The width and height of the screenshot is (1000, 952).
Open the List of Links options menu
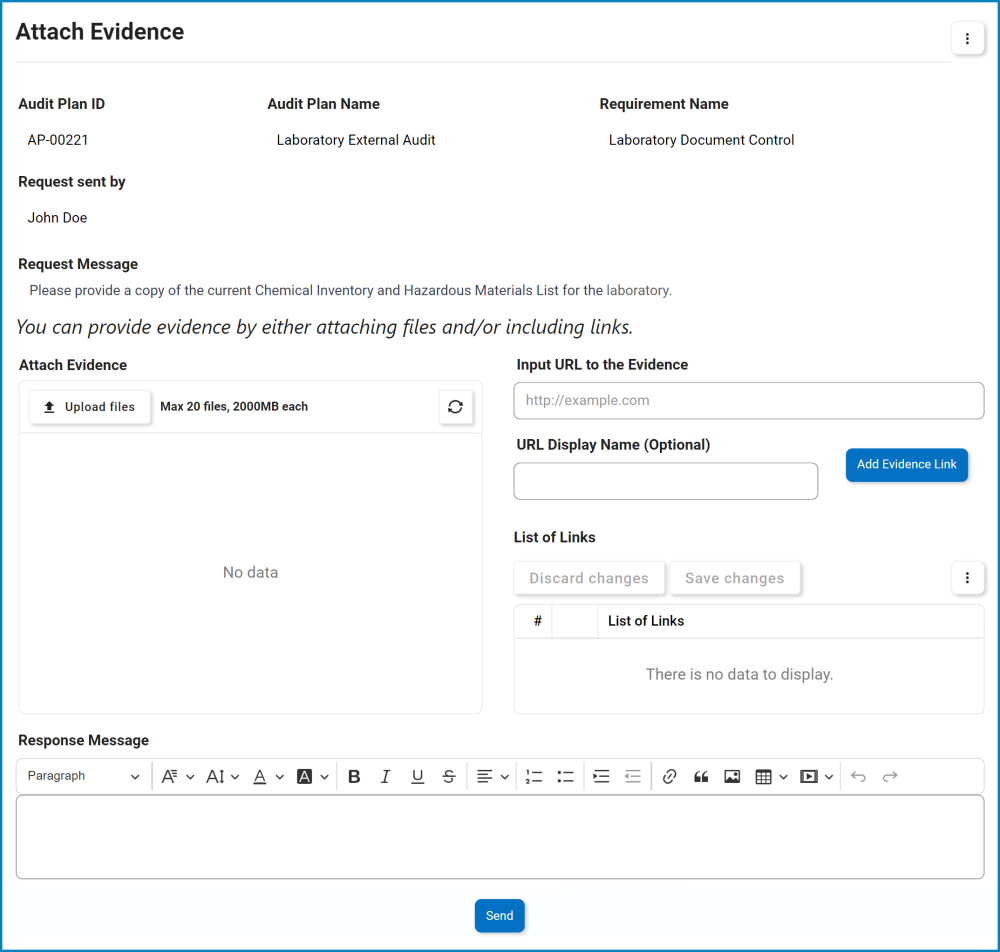[967, 578]
